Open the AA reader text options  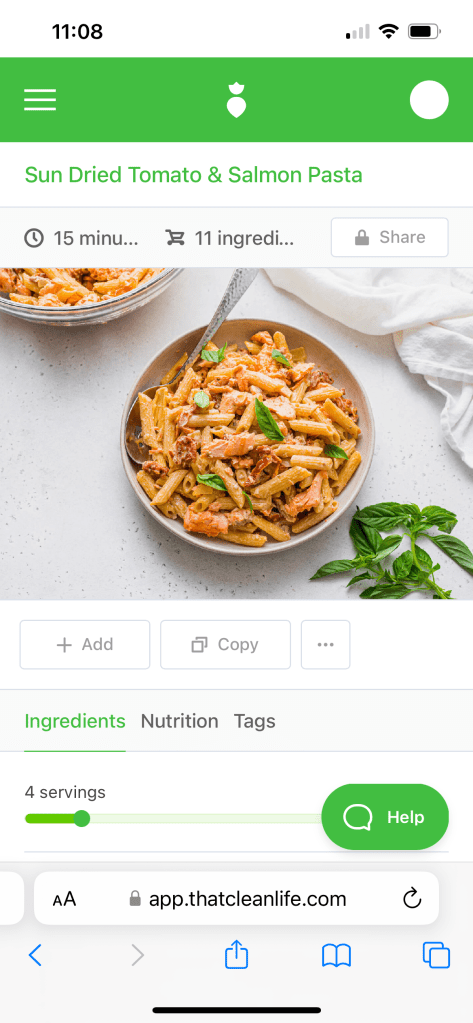pyautogui.click(x=65, y=900)
